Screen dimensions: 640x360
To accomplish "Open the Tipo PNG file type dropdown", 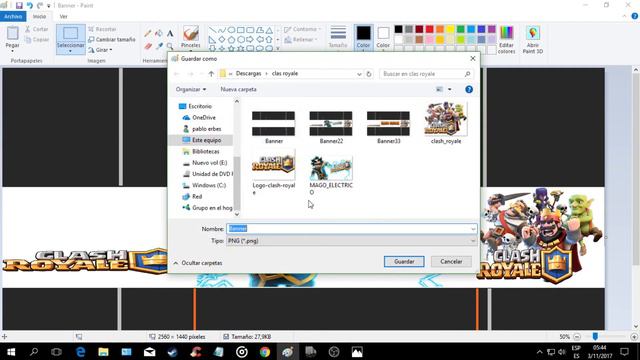I will tap(351, 241).
